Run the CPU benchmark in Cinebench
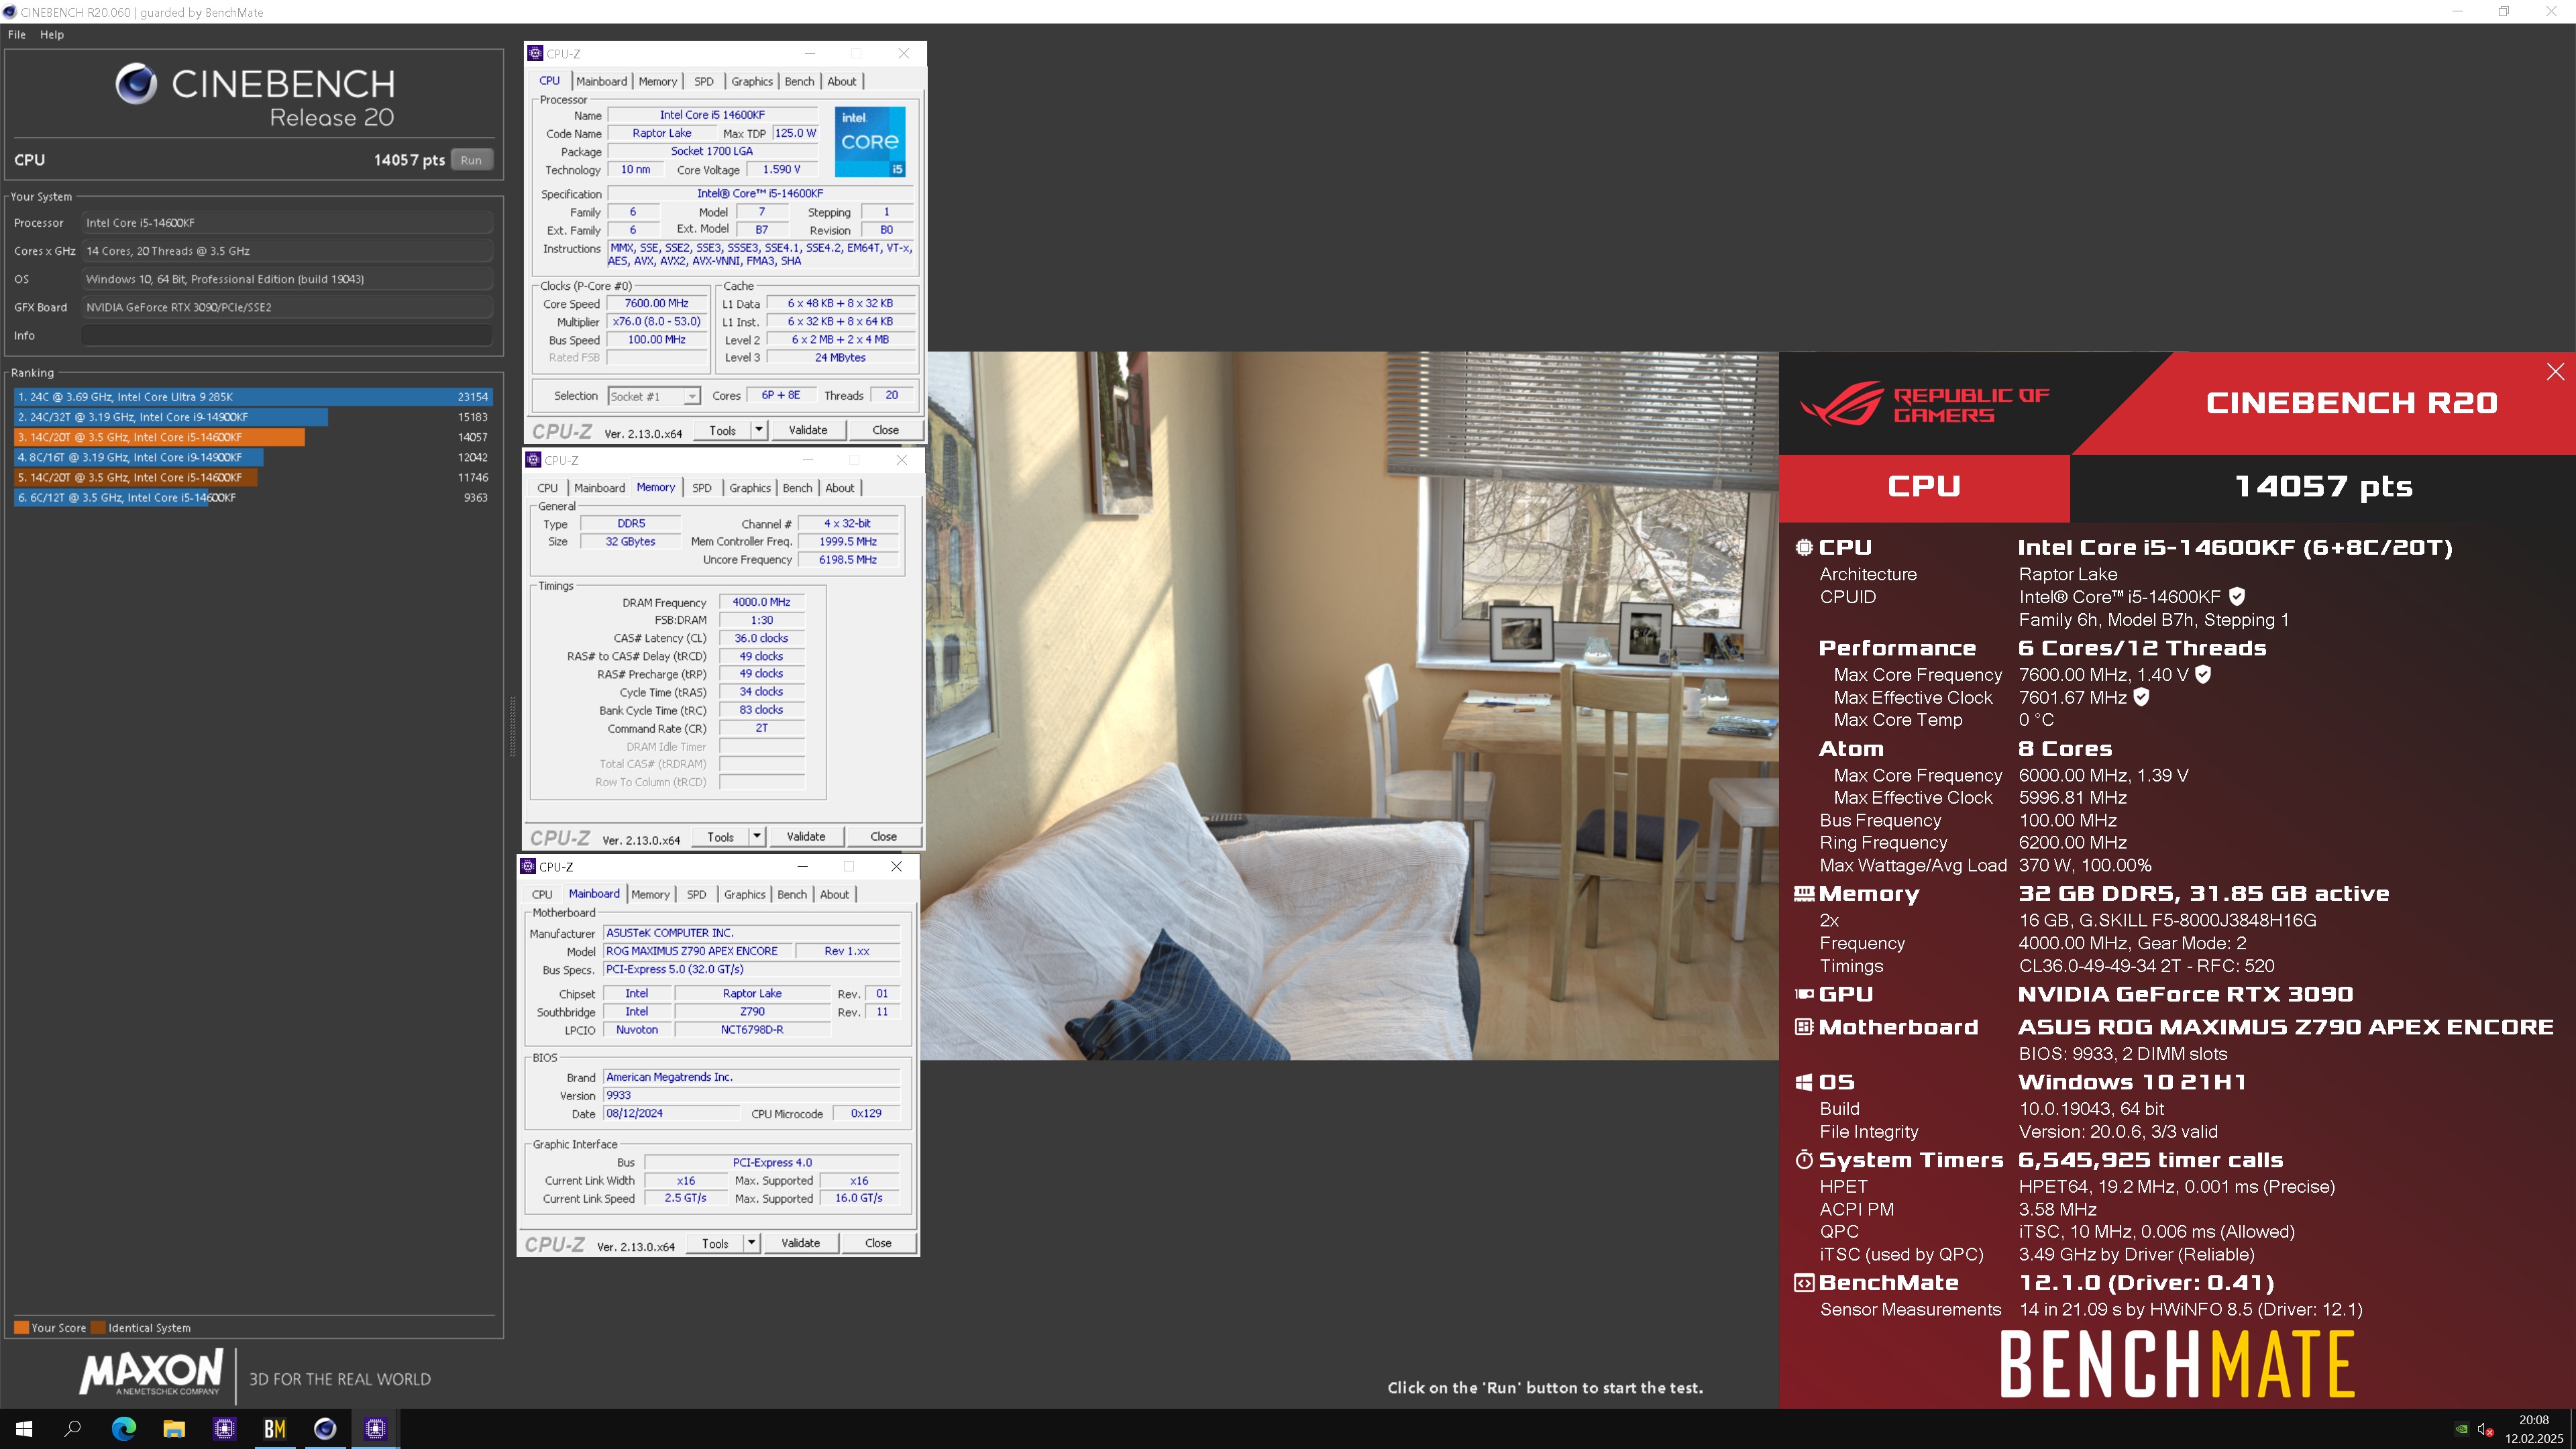The width and height of the screenshot is (2576, 1449). 471,160
